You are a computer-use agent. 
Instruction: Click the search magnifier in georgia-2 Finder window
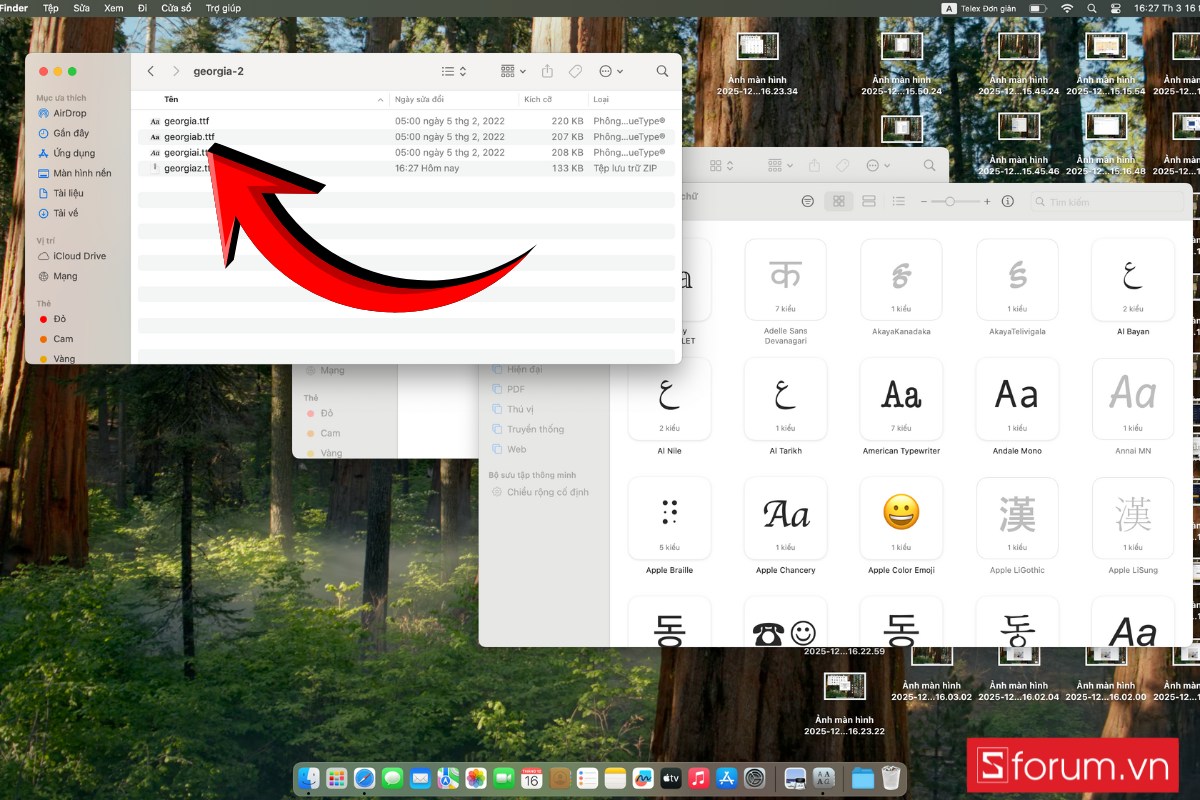[x=662, y=71]
